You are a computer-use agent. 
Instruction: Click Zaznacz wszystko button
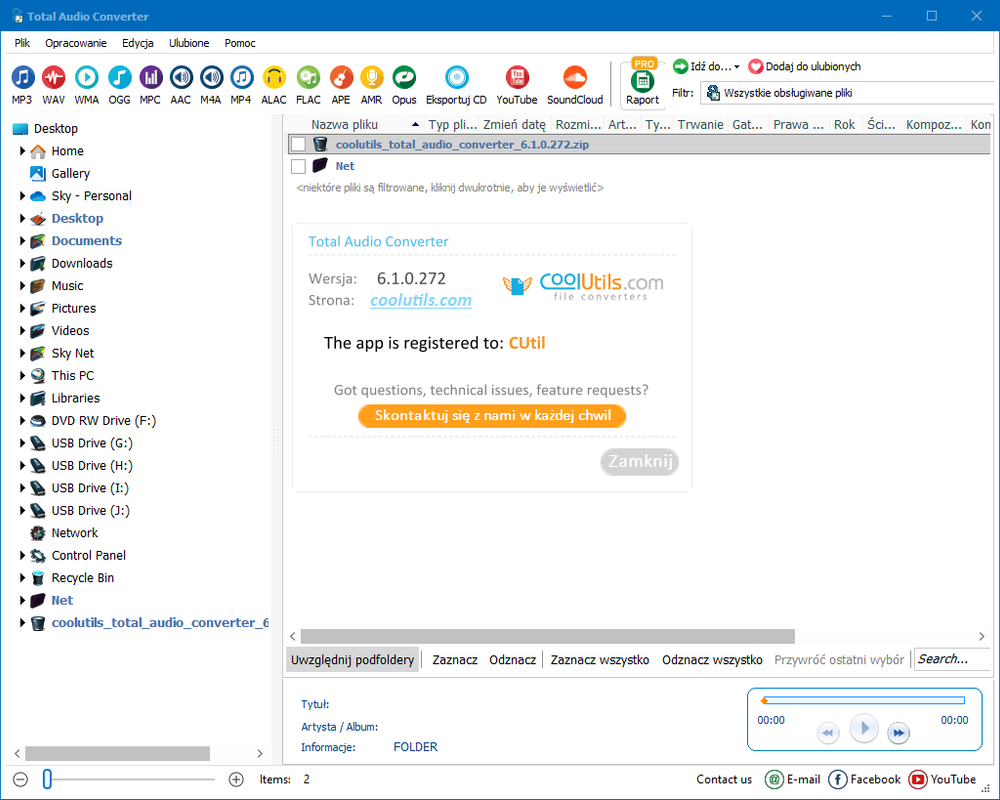600,660
